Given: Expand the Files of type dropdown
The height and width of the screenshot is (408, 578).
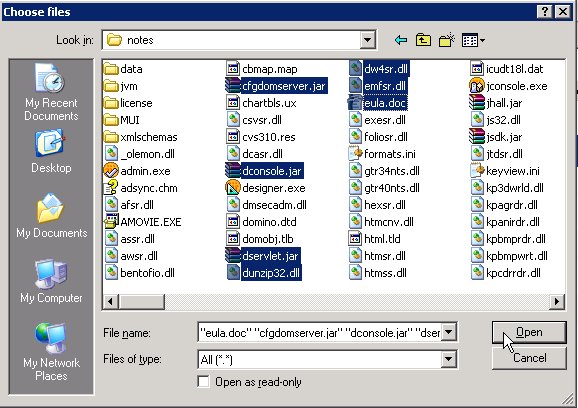Looking at the screenshot, I should click(x=449, y=359).
